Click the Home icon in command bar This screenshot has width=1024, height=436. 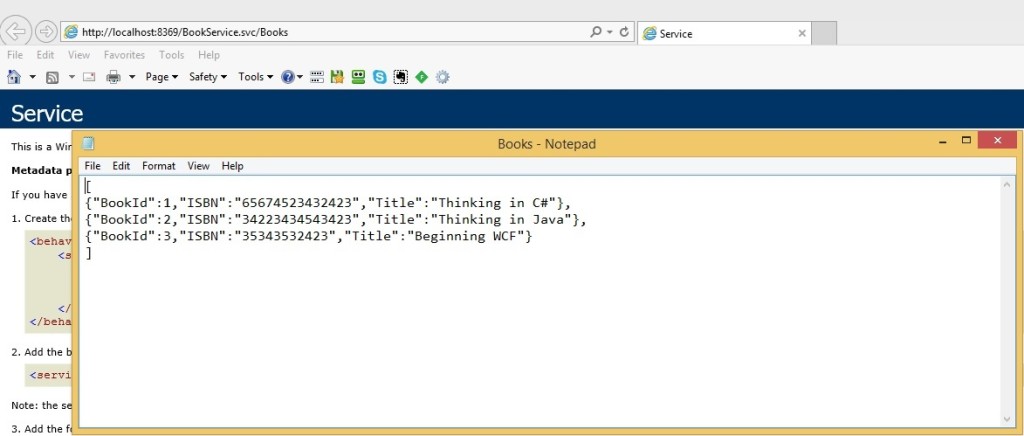14,77
